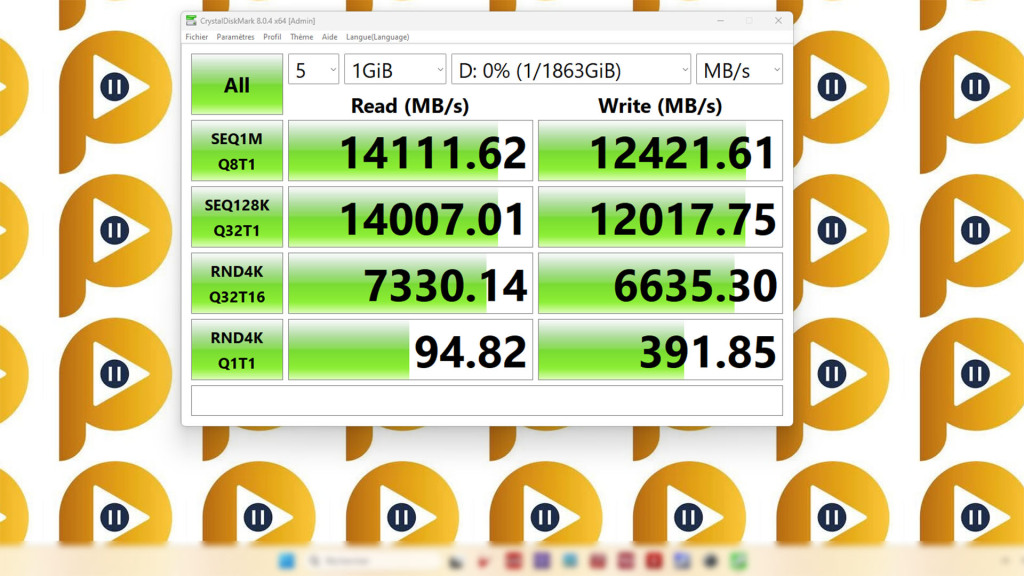Click the SEQ128K write result 12017.75
The width and height of the screenshot is (1024, 576).
click(x=660, y=217)
